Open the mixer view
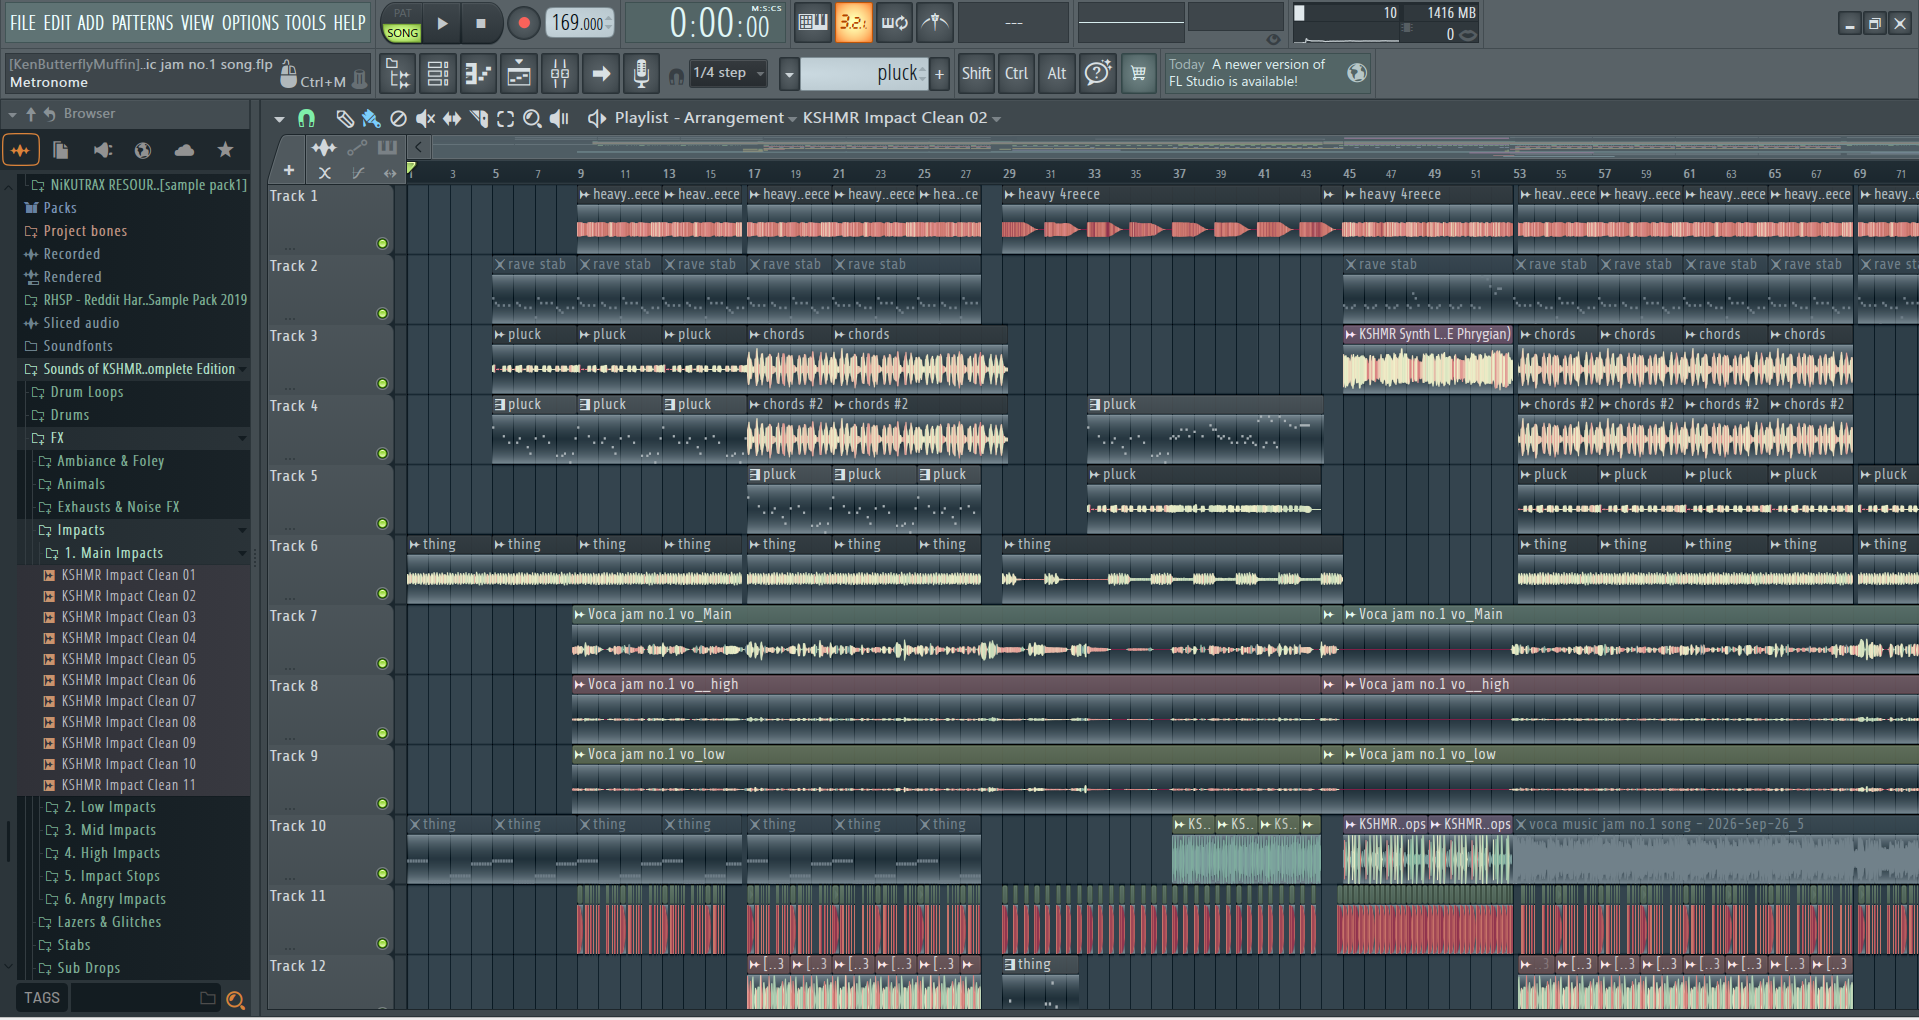This screenshot has width=1919, height=1020. [560, 73]
